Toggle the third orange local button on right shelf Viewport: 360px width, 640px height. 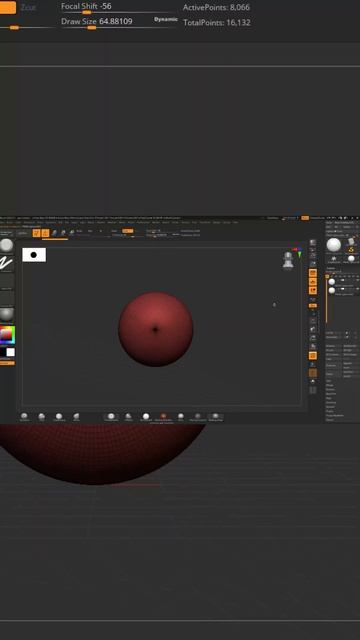pyautogui.click(x=313, y=291)
